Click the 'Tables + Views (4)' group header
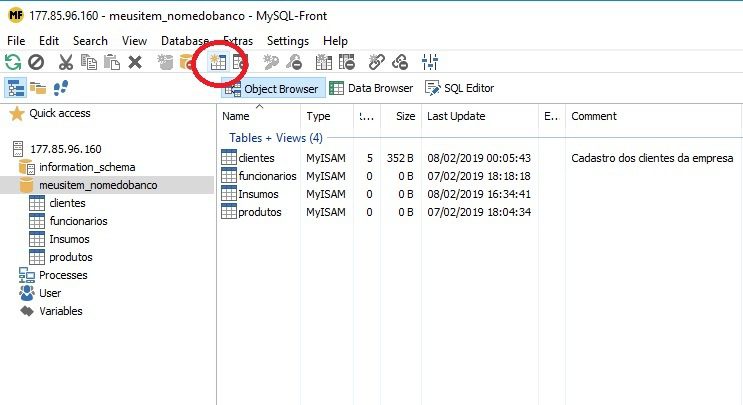The image size is (743, 405). (276, 138)
